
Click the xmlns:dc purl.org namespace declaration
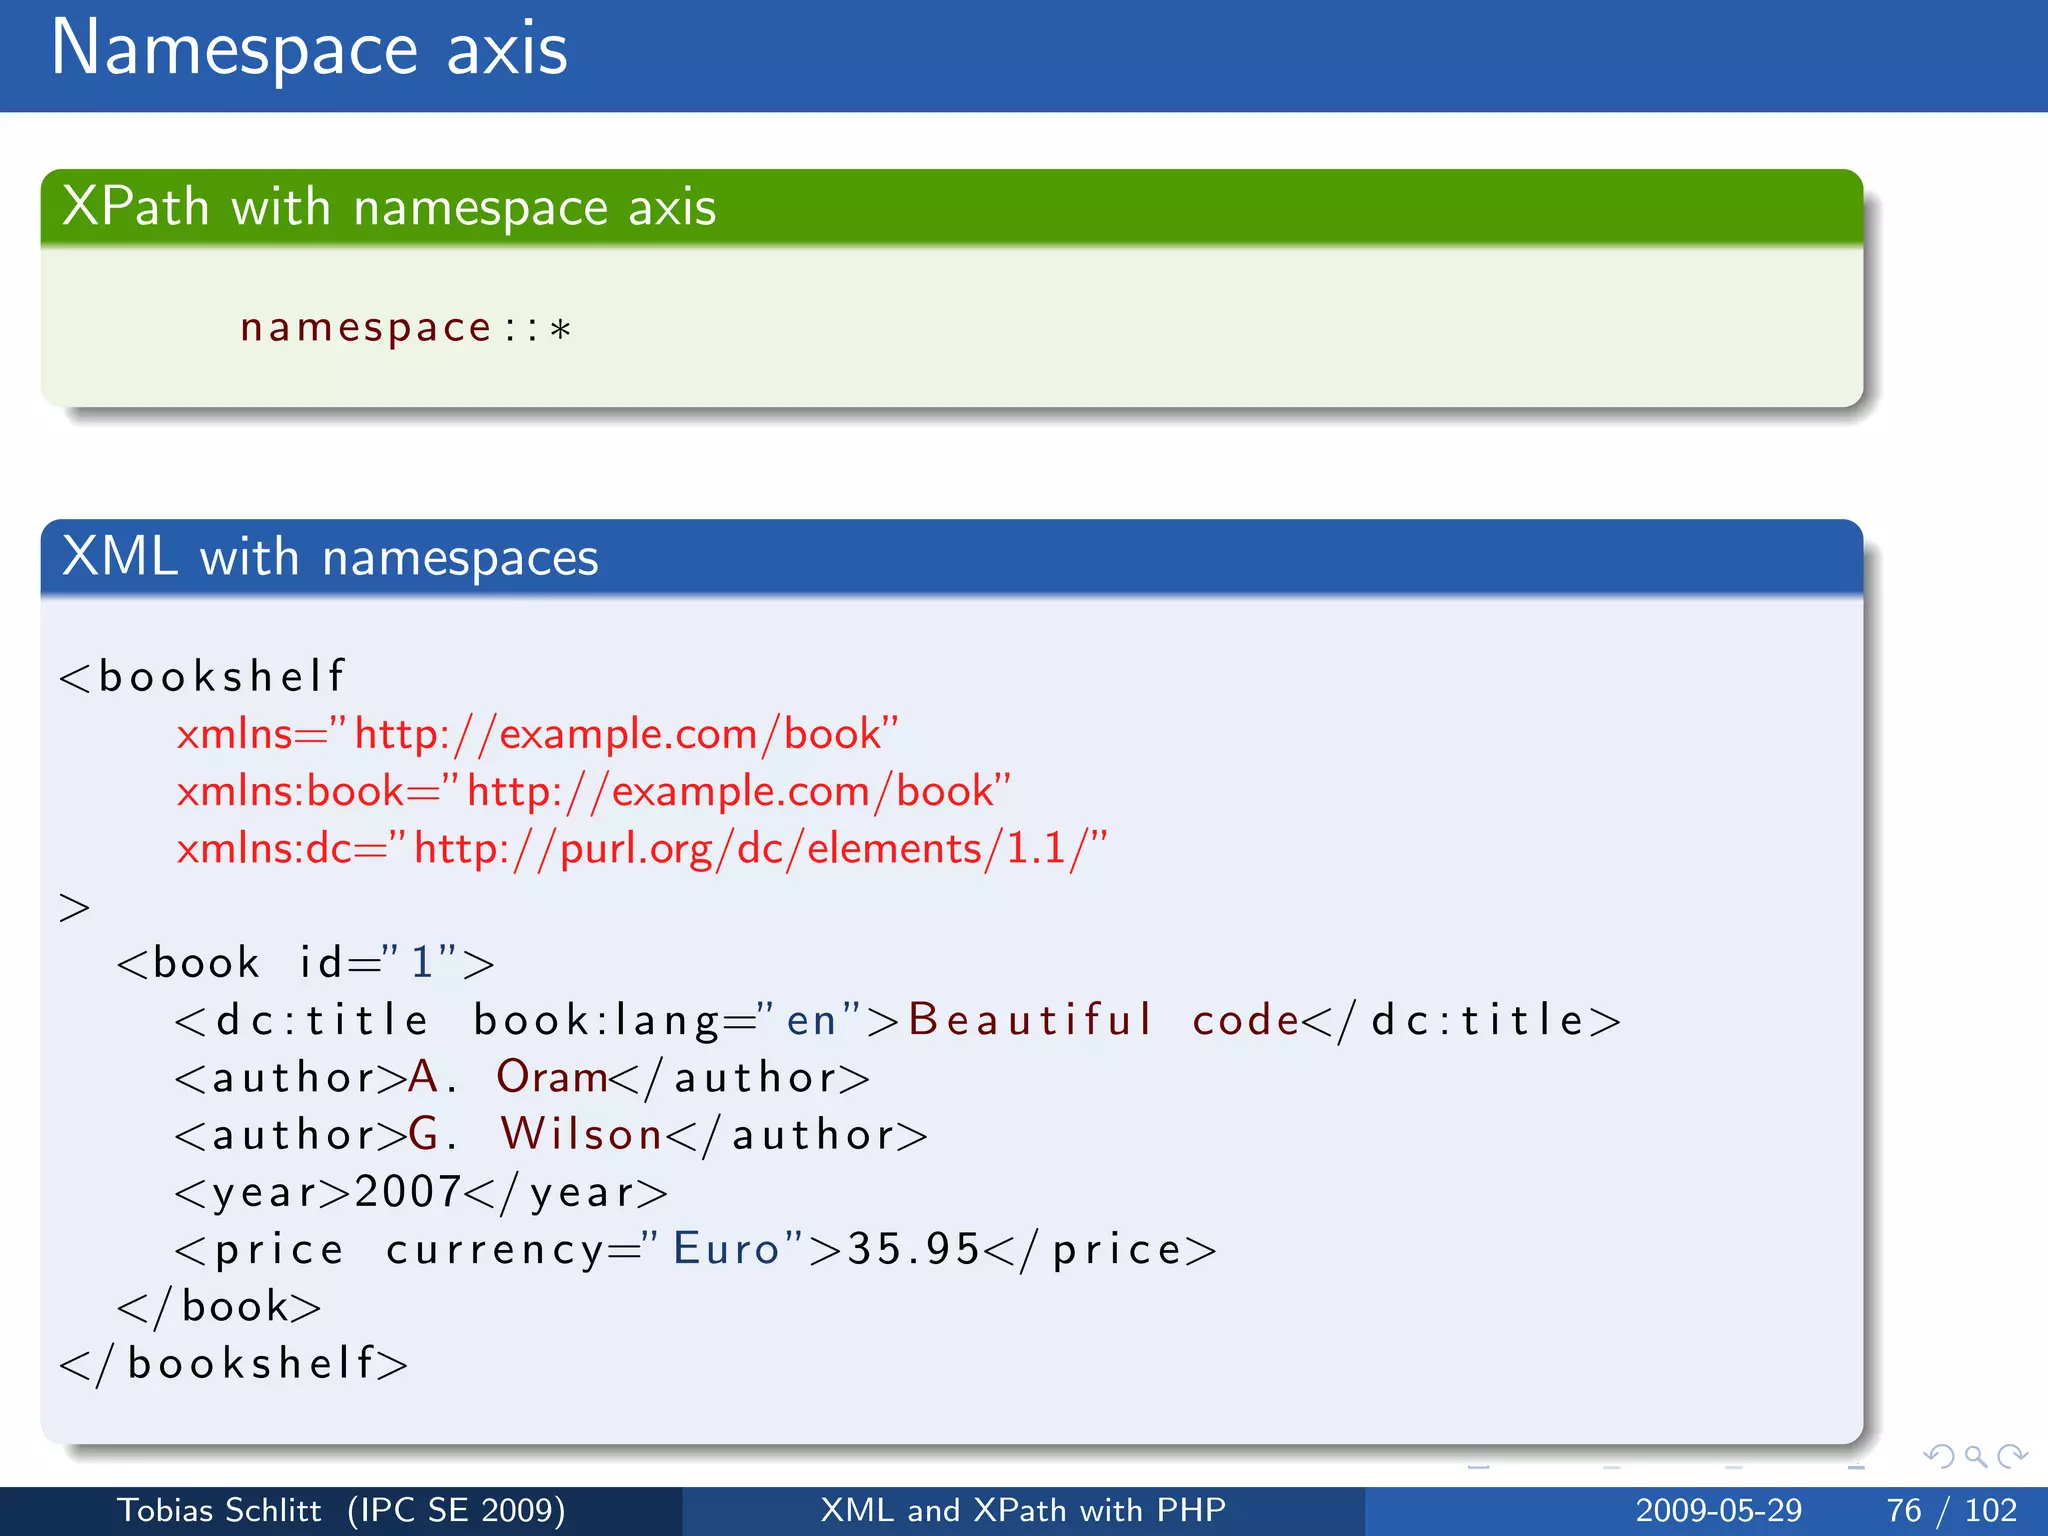click(x=641, y=849)
